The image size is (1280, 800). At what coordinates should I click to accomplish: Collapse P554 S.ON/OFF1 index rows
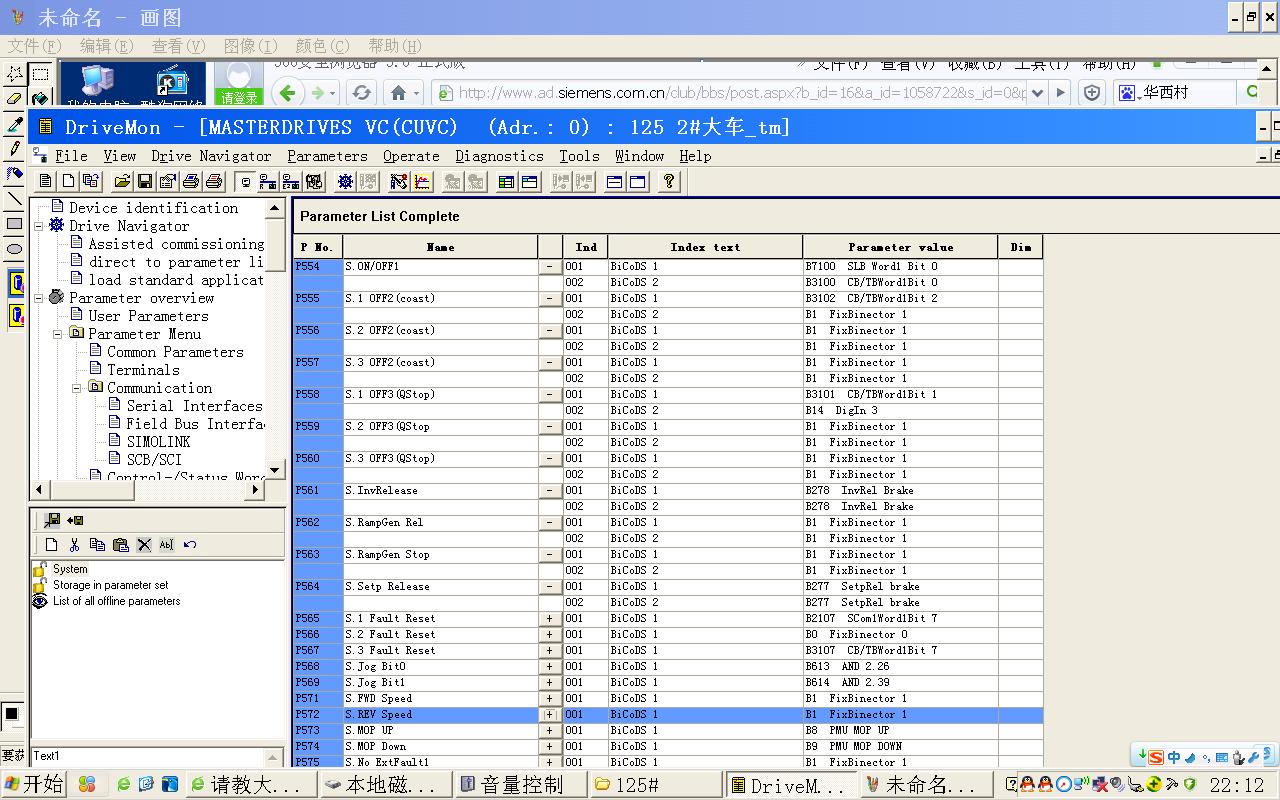(x=550, y=267)
